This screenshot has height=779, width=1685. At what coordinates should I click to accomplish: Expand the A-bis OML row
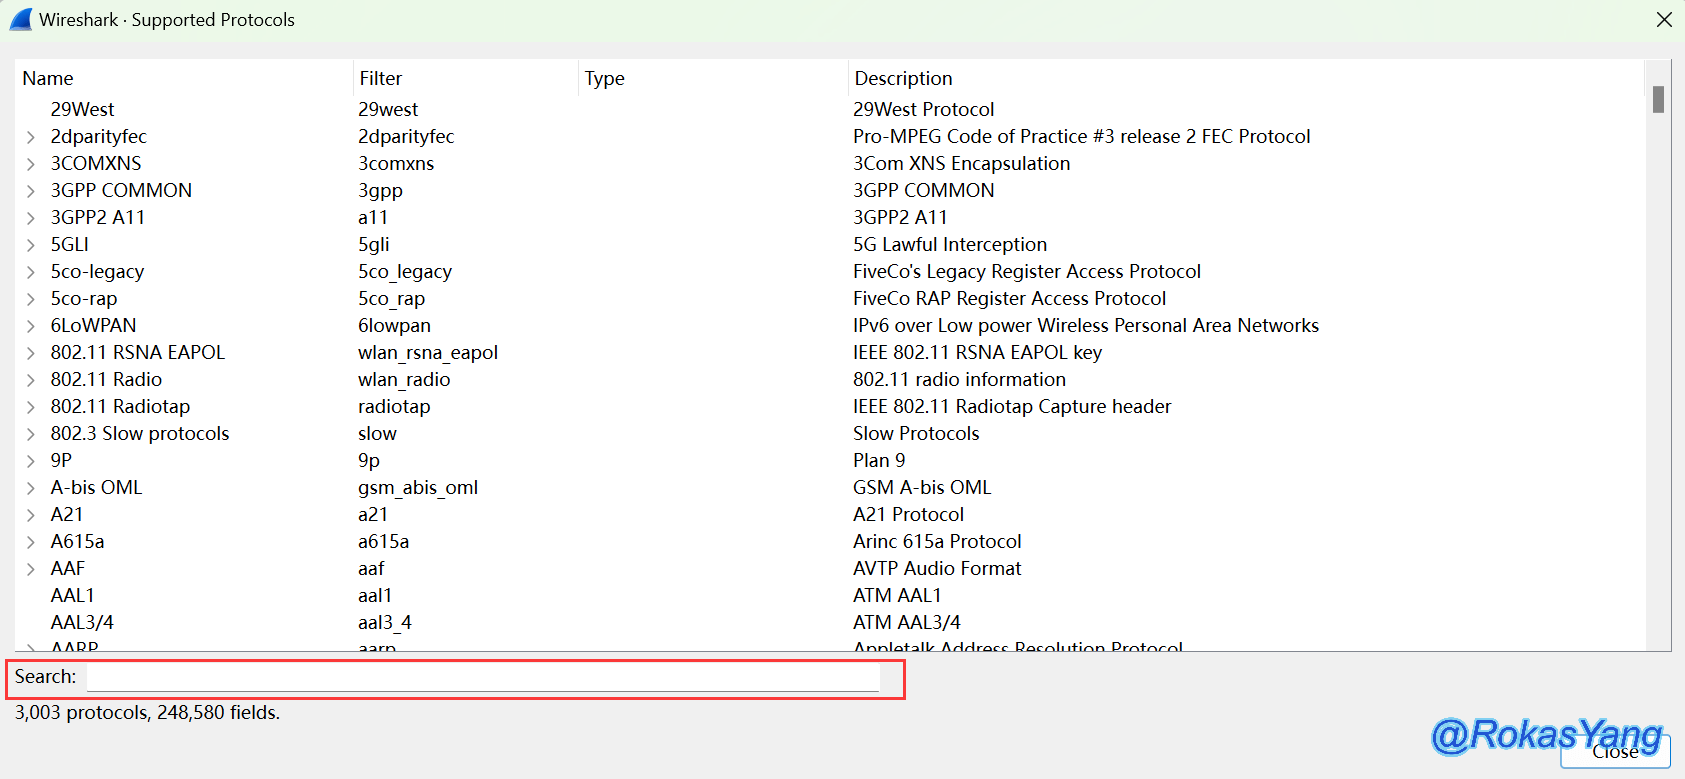tap(31, 488)
